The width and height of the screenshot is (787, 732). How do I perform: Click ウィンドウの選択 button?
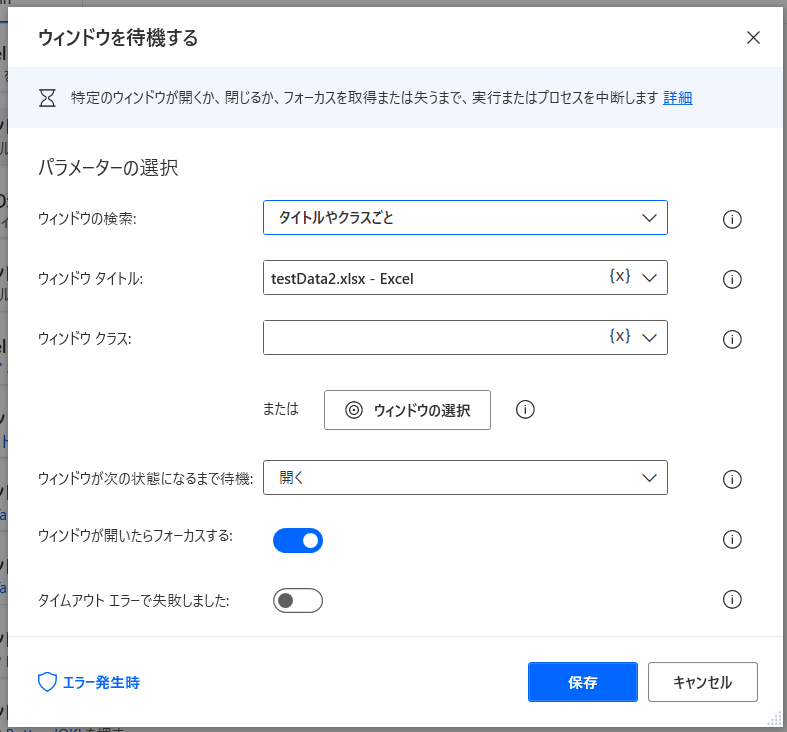tap(407, 410)
